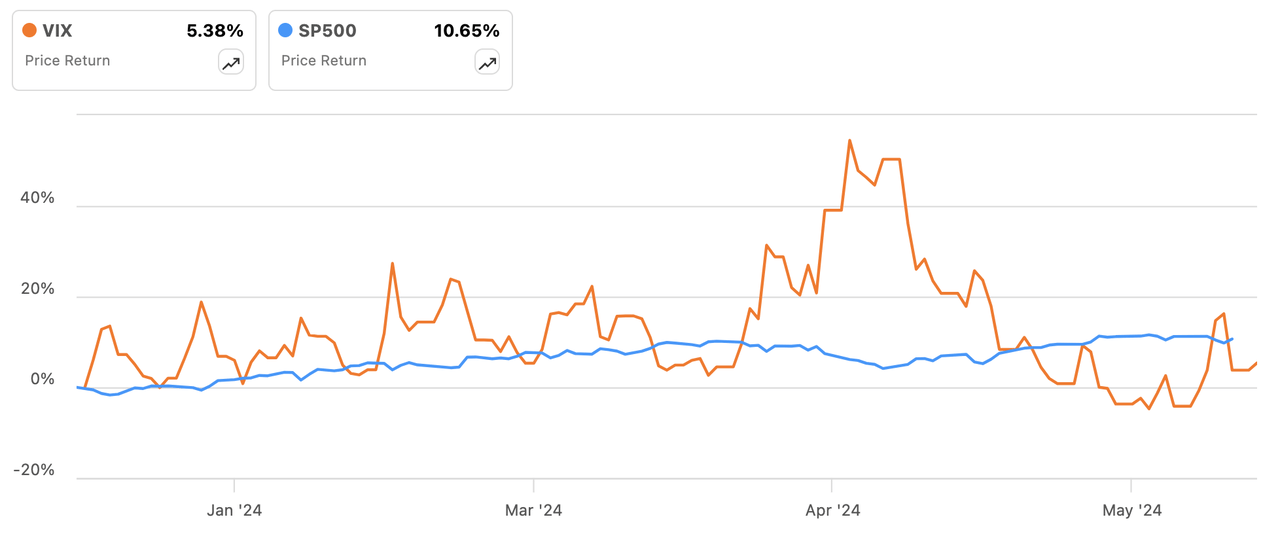Click the right end of the SP500 line
Viewport: 1280px width, 534px height.
pyautogui.click(x=1233, y=339)
